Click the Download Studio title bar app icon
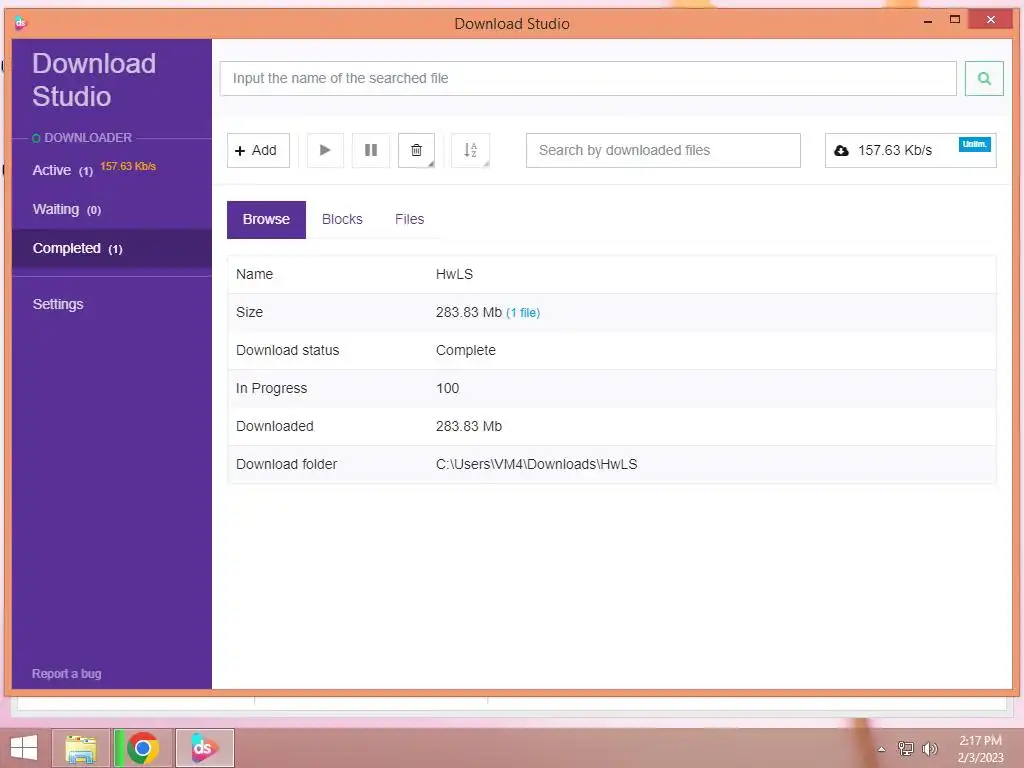The height and width of the screenshot is (768, 1024). (20, 23)
